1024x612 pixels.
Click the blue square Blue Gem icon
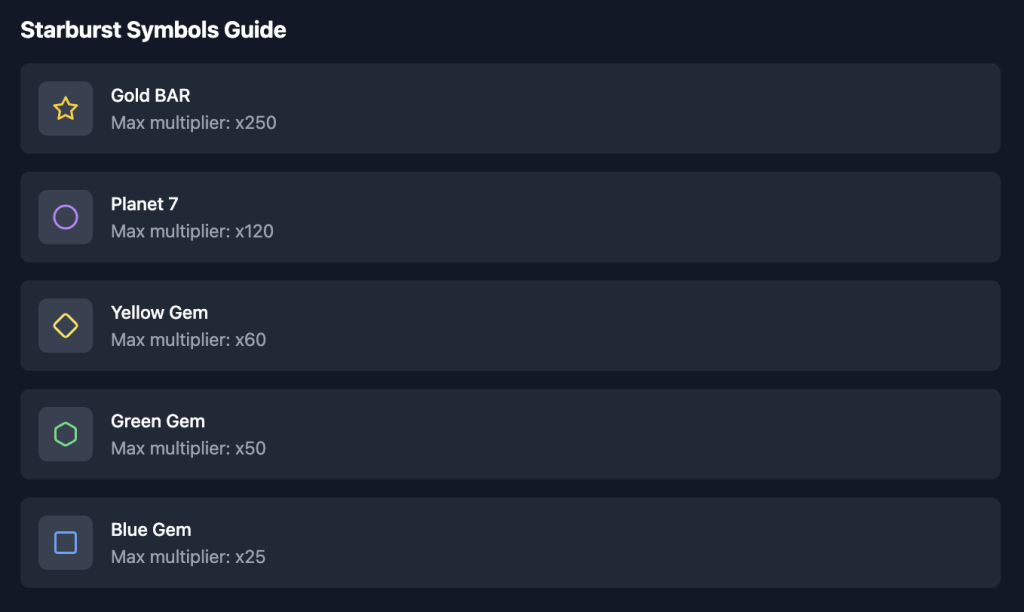coord(65,542)
